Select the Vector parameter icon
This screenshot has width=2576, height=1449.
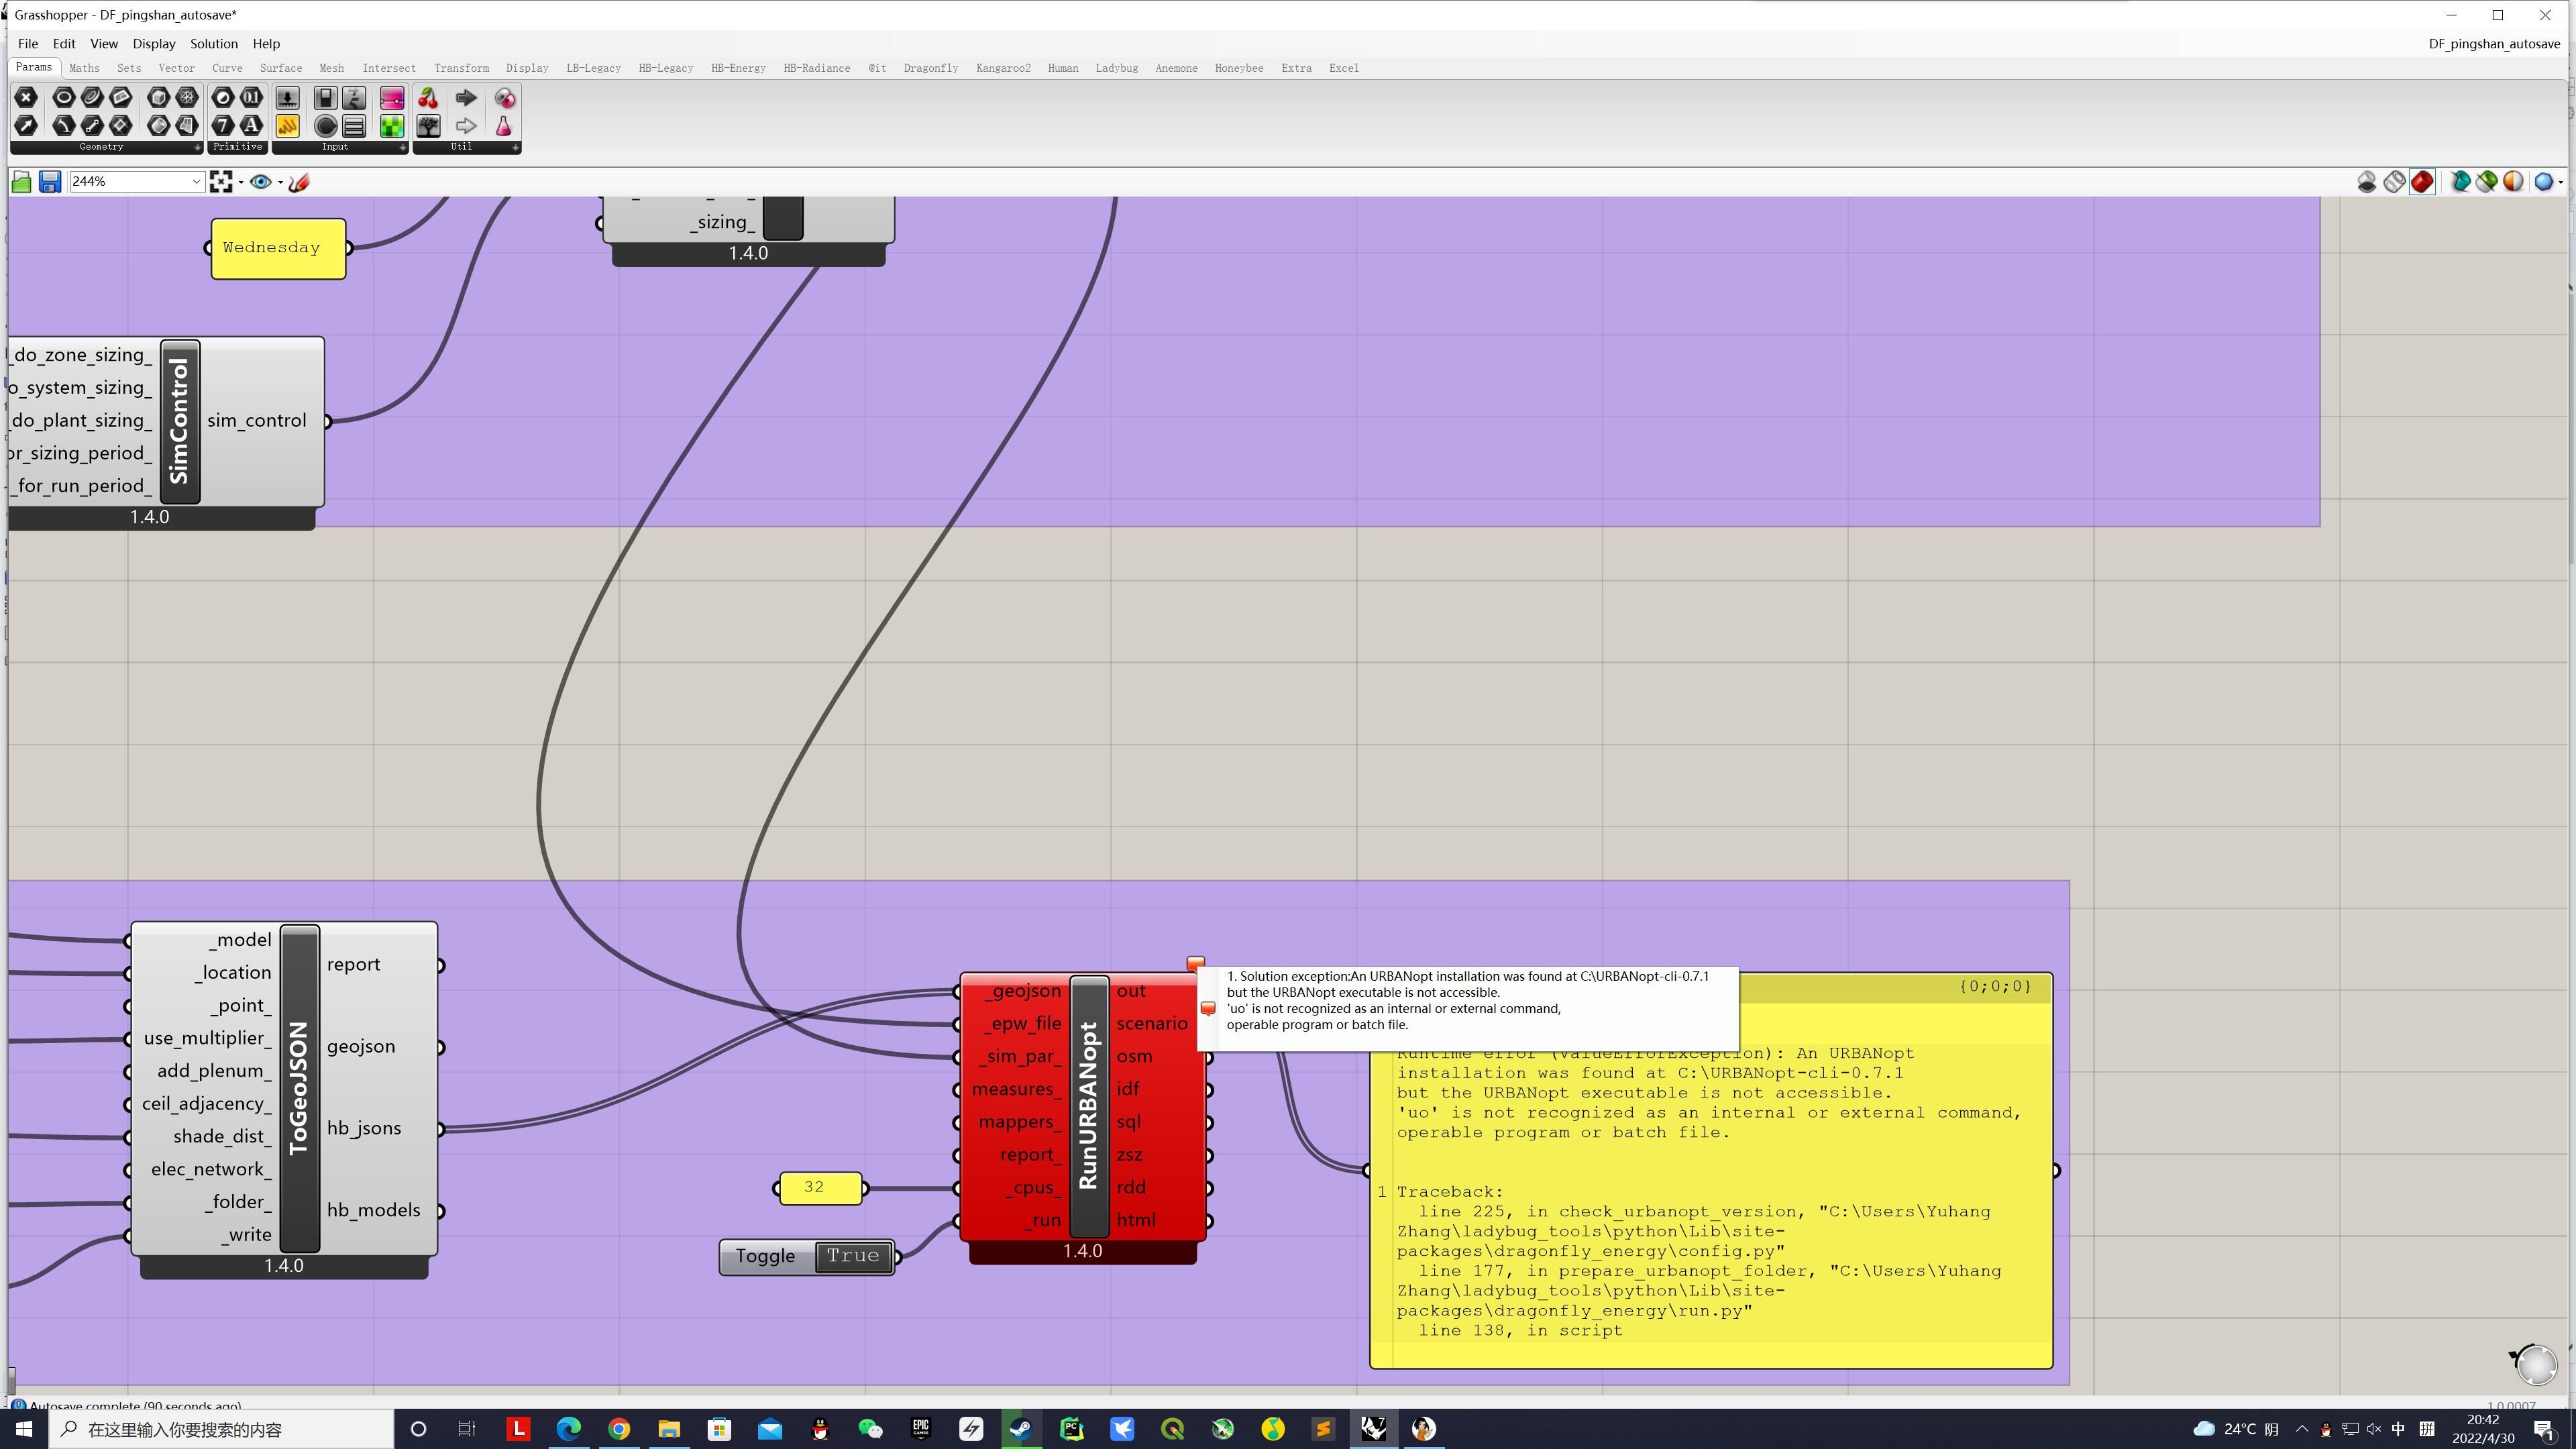26,125
